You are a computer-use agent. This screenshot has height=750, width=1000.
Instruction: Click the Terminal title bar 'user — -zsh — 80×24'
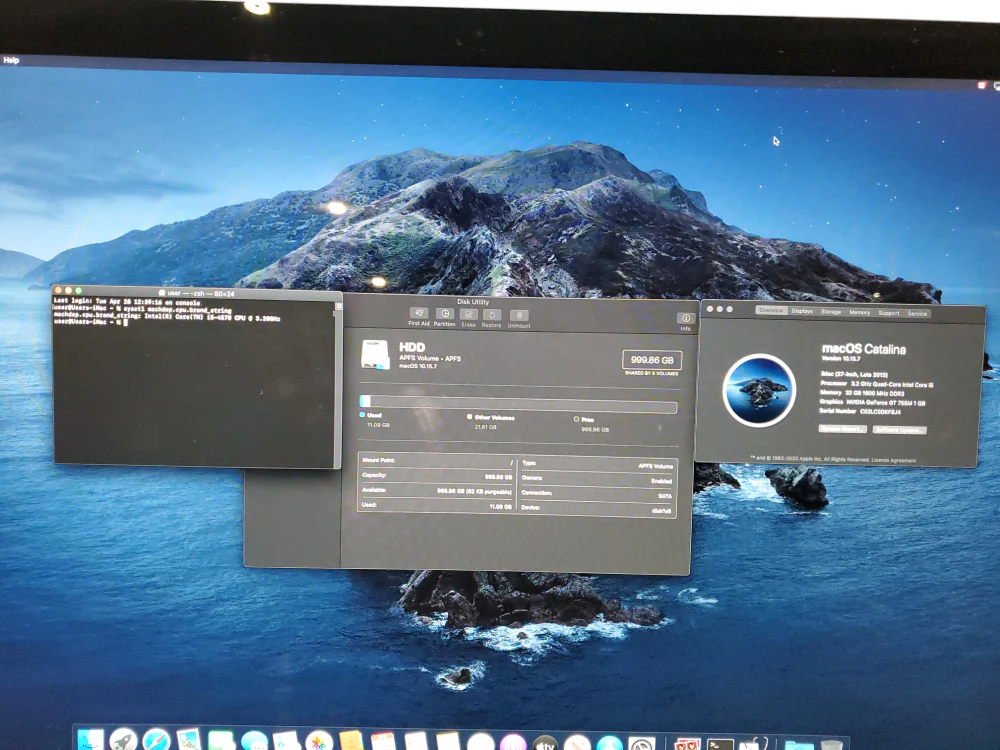click(x=198, y=293)
